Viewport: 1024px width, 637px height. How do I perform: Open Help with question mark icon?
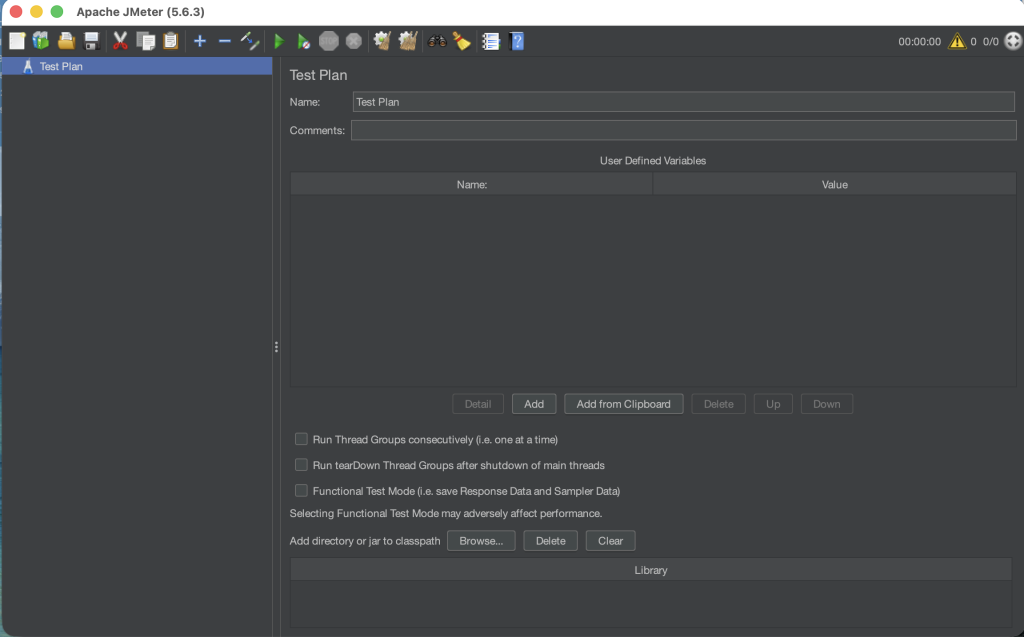point(517,41)
